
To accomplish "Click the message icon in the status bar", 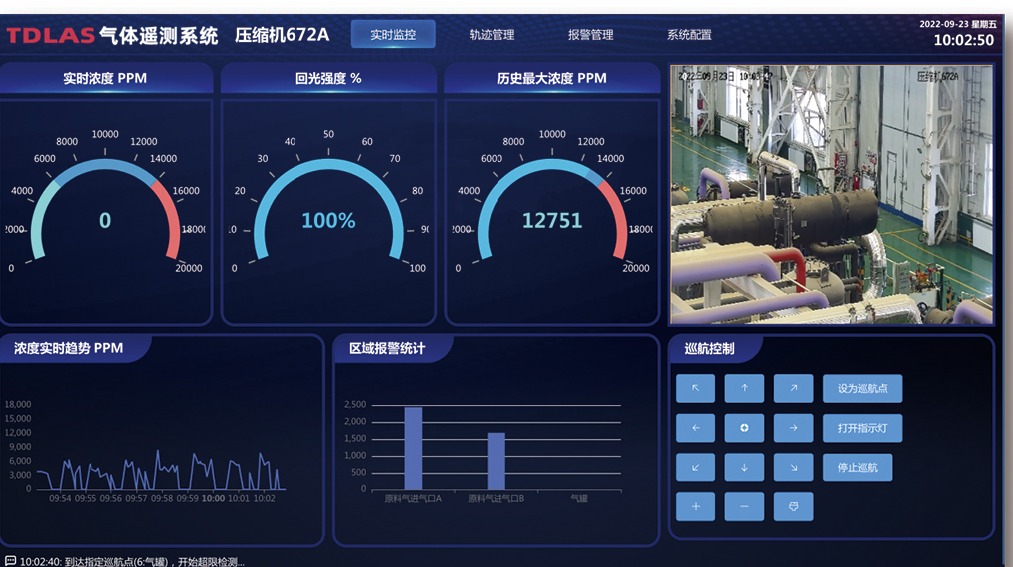I will 10,561.
